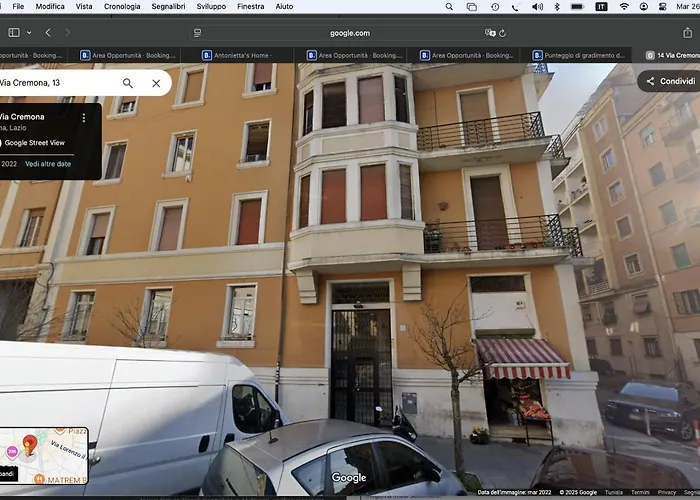The image size is (700, 500).
Task: Open the Segnalibri menu
Action: [x=168, y=6]
